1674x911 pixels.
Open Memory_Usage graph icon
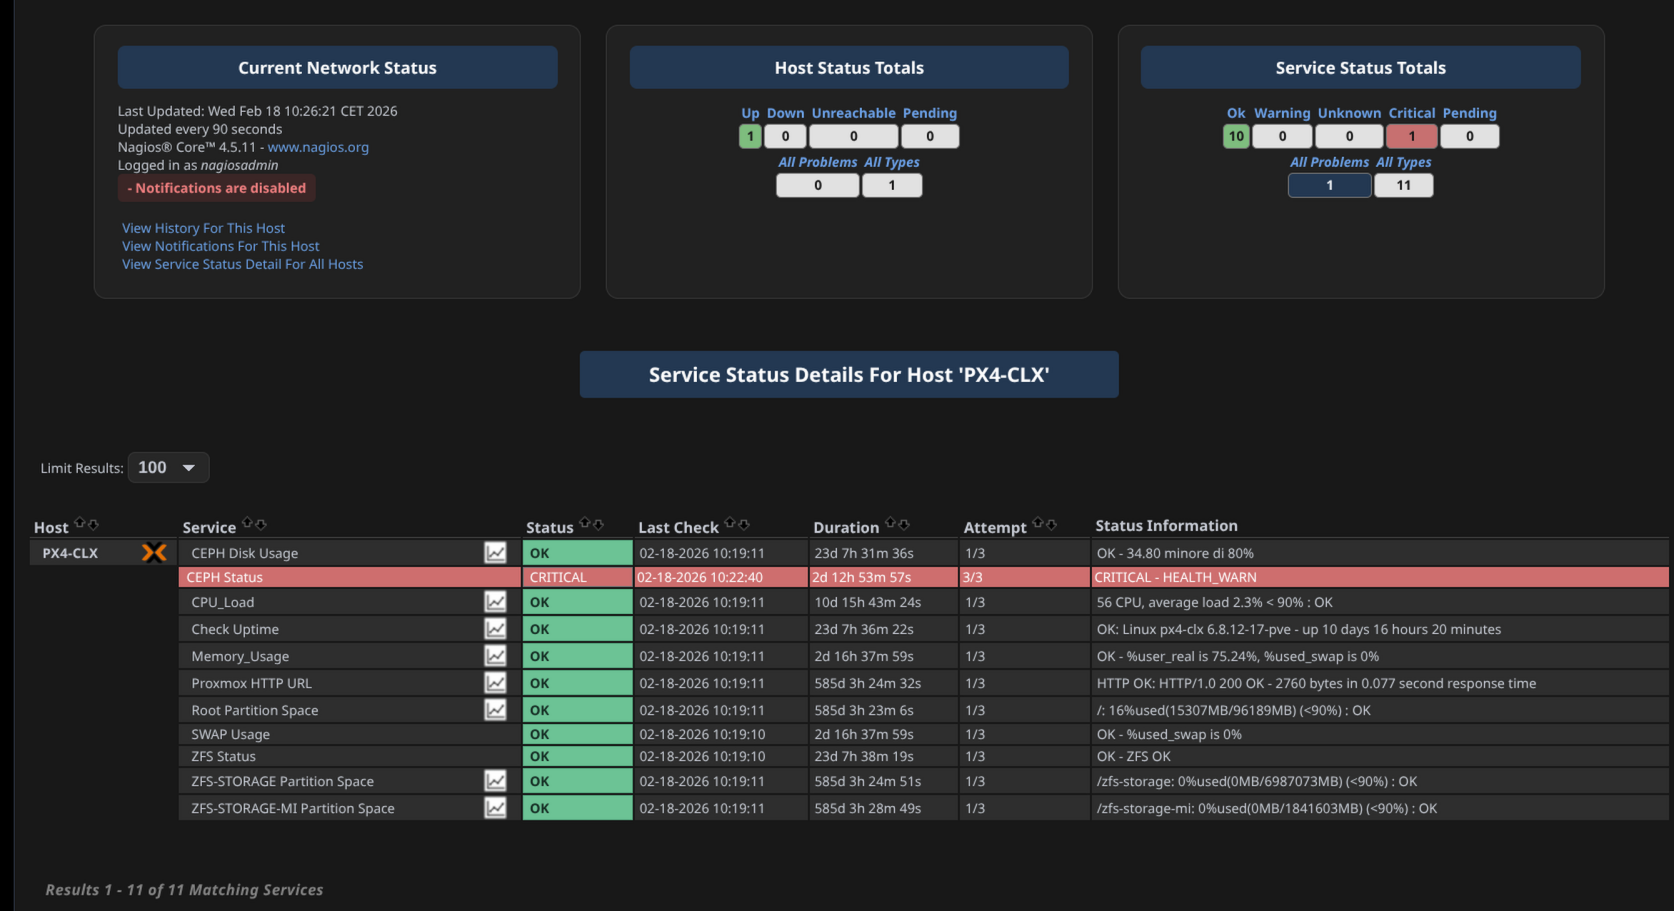495,655
